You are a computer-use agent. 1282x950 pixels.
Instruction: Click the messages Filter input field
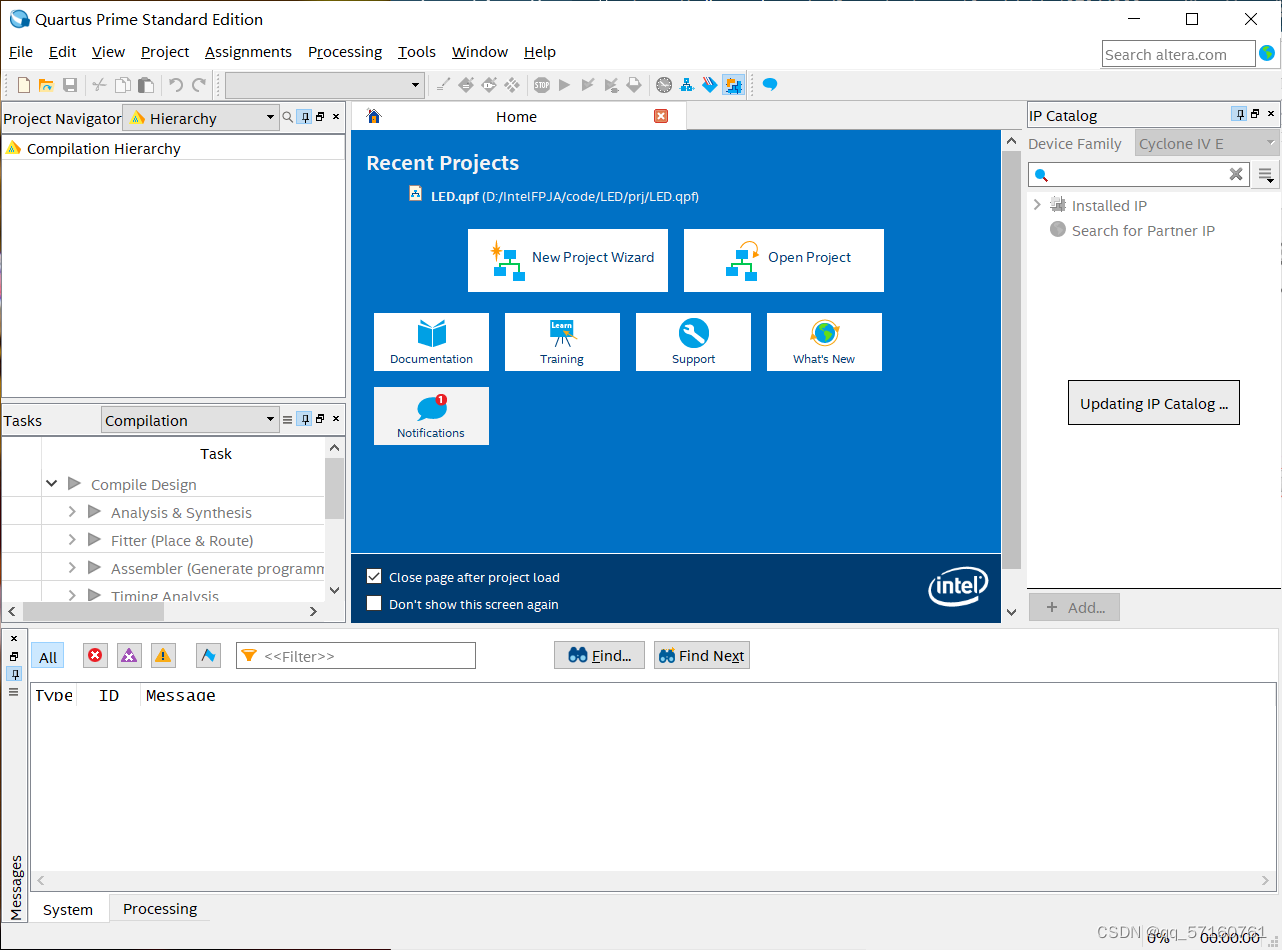tap(356, 656)
